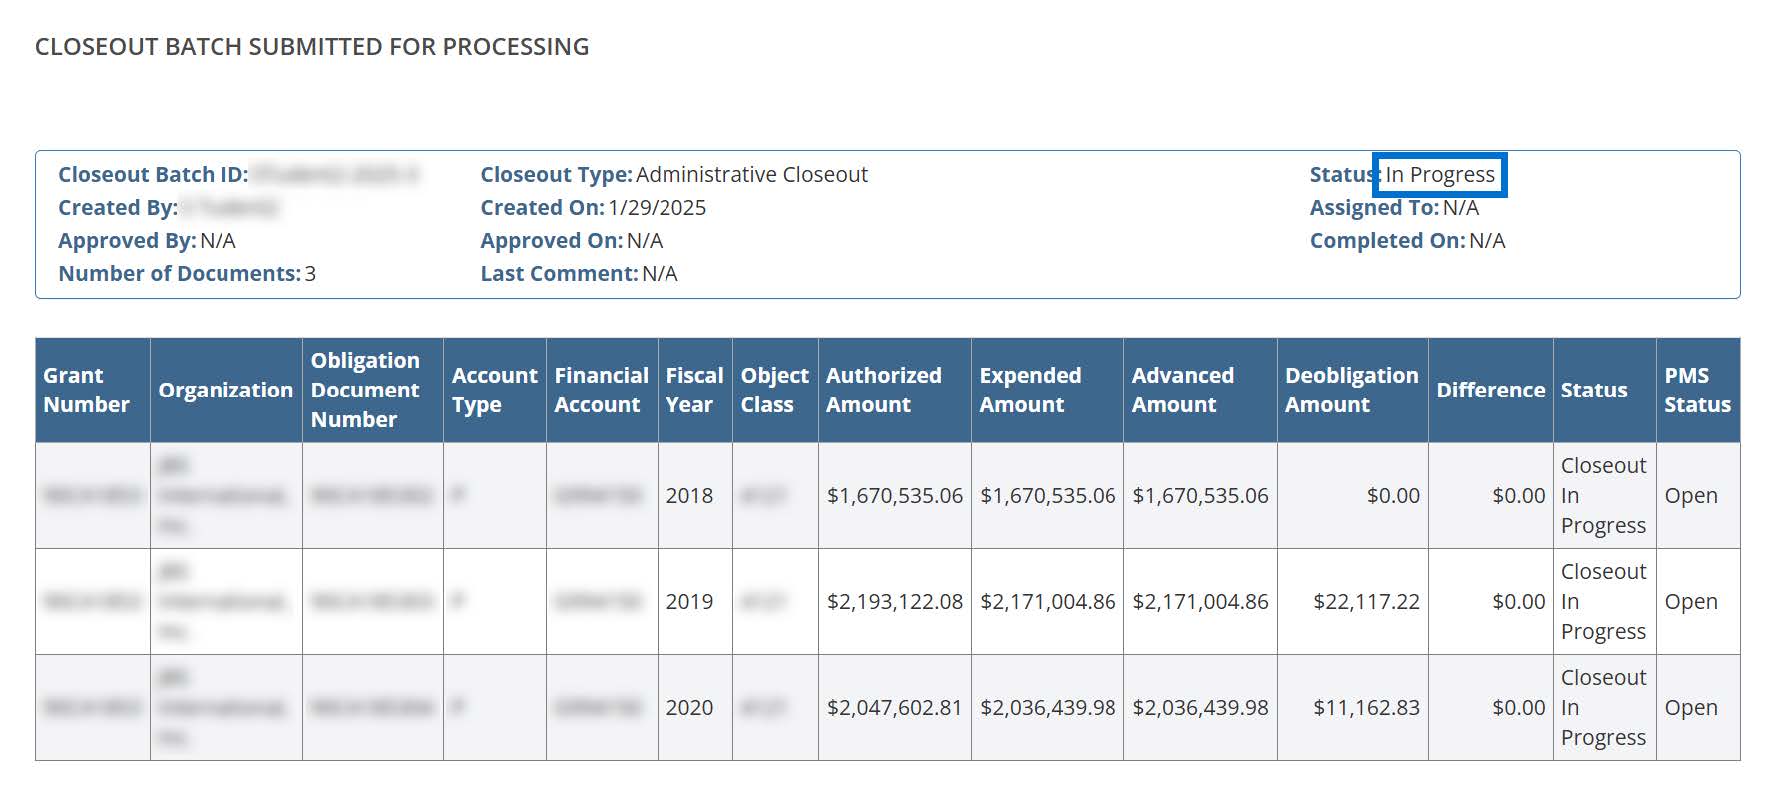Click the Obligation Document Number column header
This screenshot has width=1778, height=794.
[x=365, y=390]
